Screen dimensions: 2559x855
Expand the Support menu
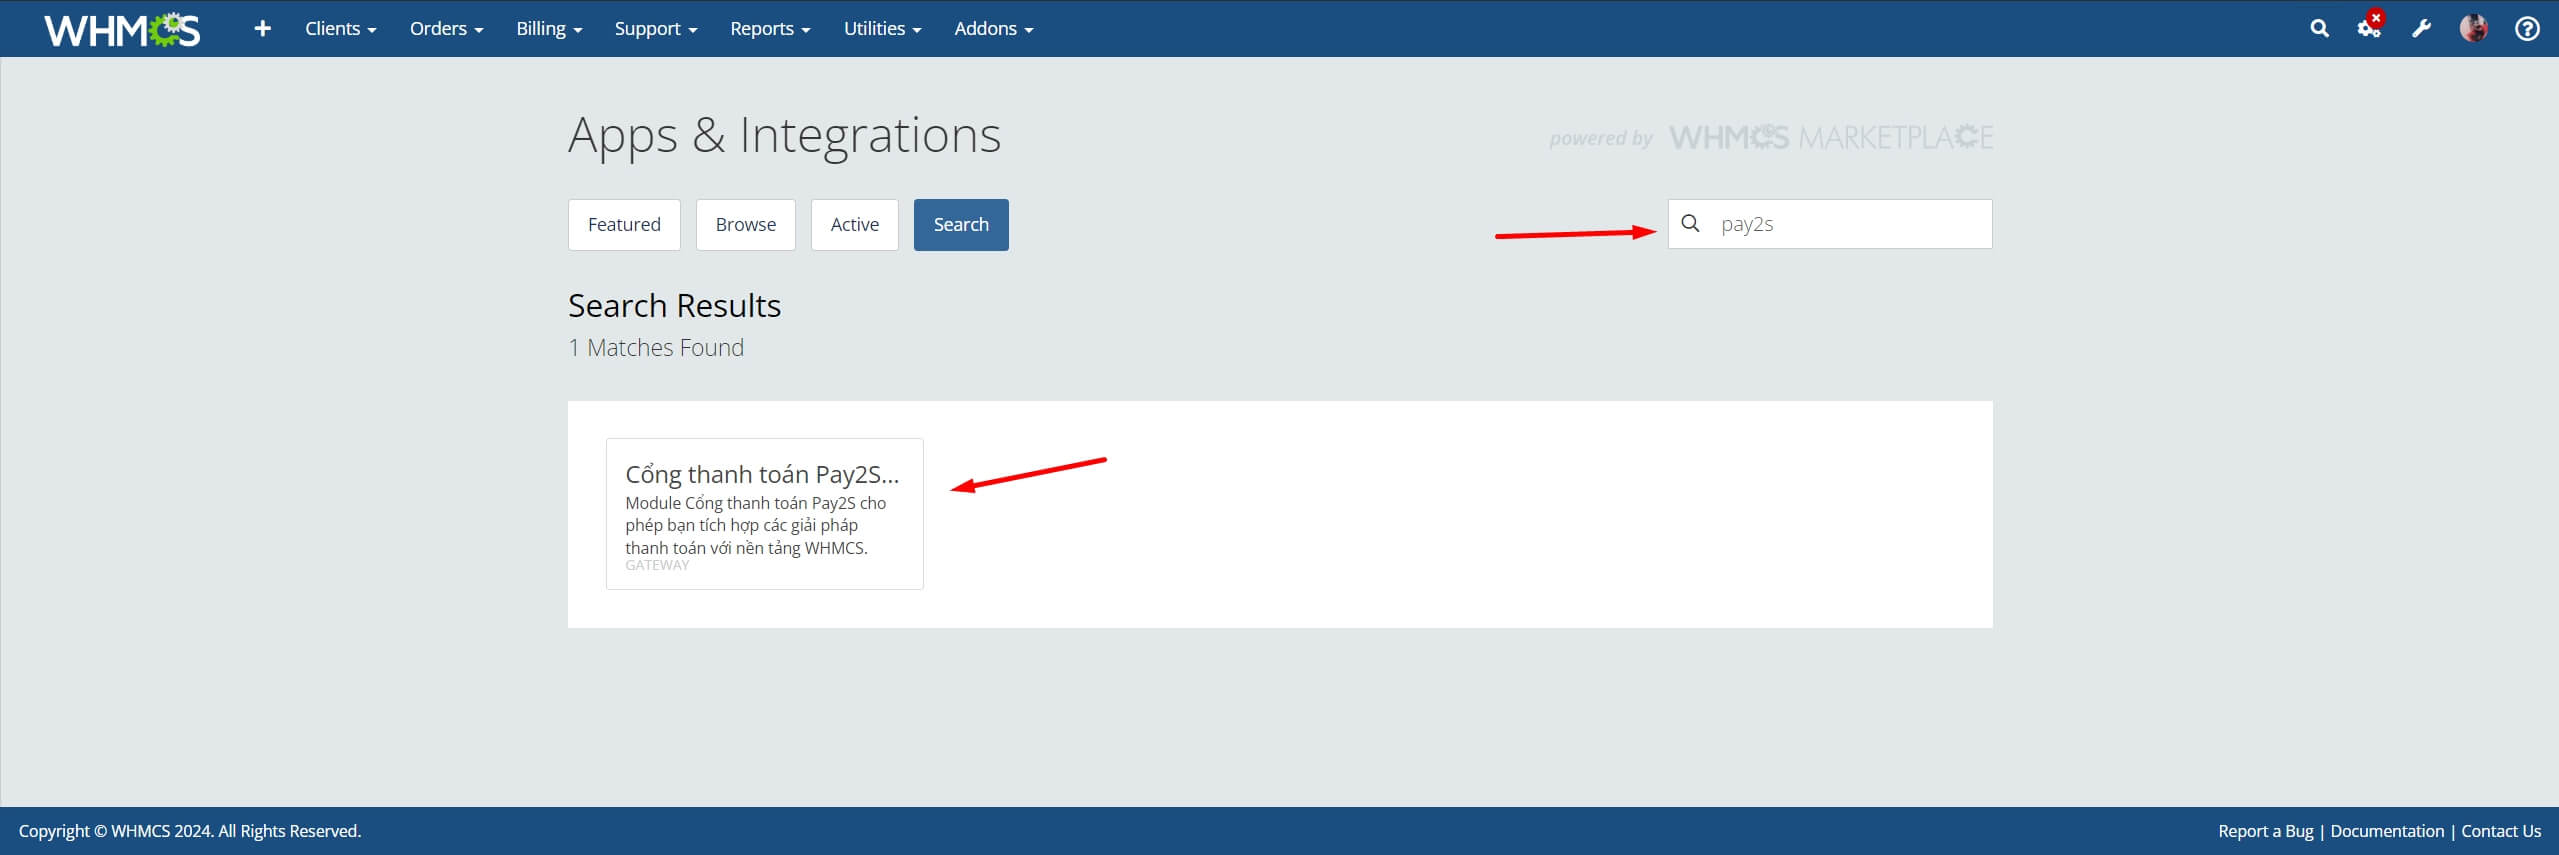pyautogui.click(x=655, y=29)
